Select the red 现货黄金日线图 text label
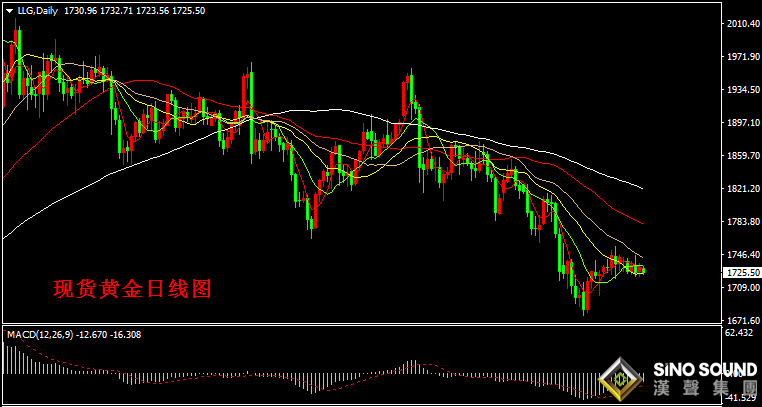 (x=132, y=289)
